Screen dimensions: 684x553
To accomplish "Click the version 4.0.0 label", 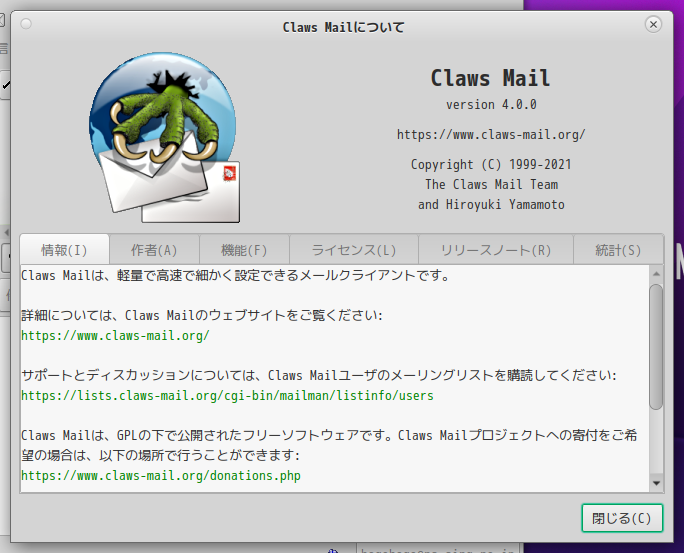I will (x=491, y=105).
